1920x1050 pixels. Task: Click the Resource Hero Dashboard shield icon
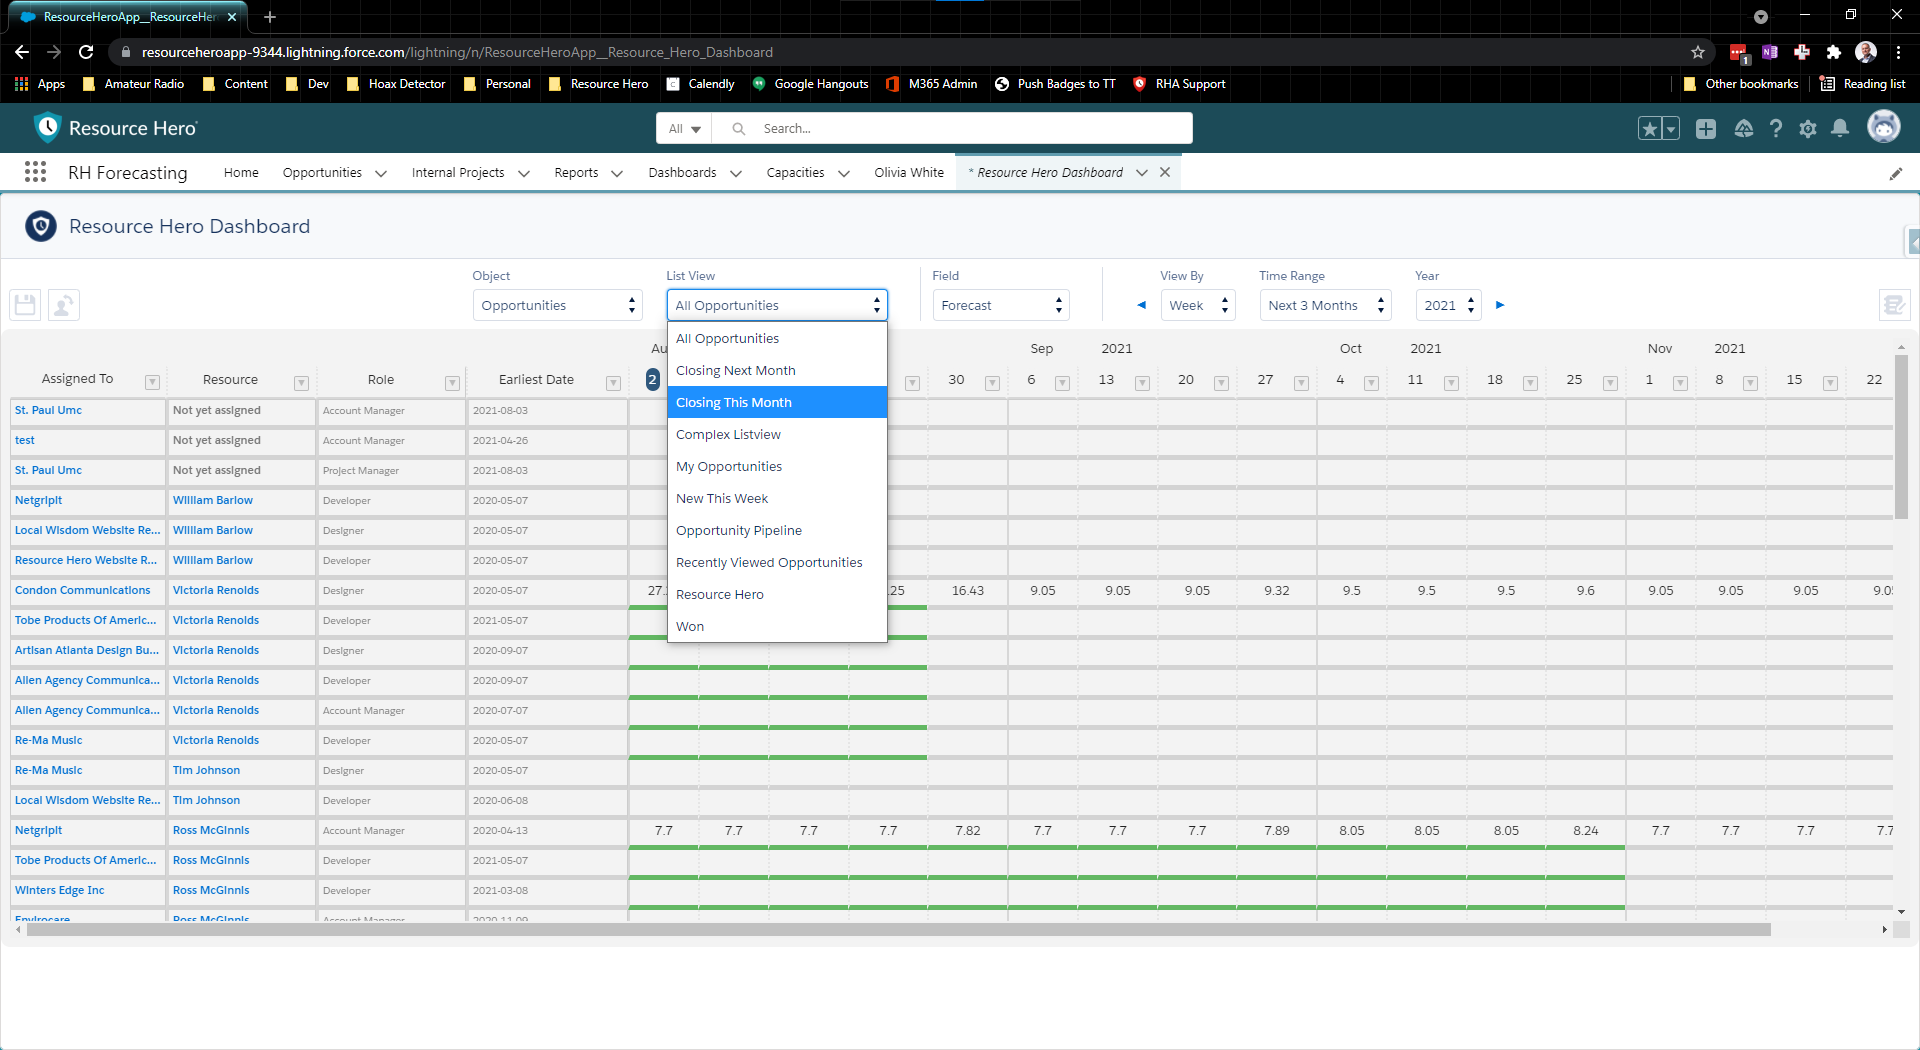pos(41,226)
